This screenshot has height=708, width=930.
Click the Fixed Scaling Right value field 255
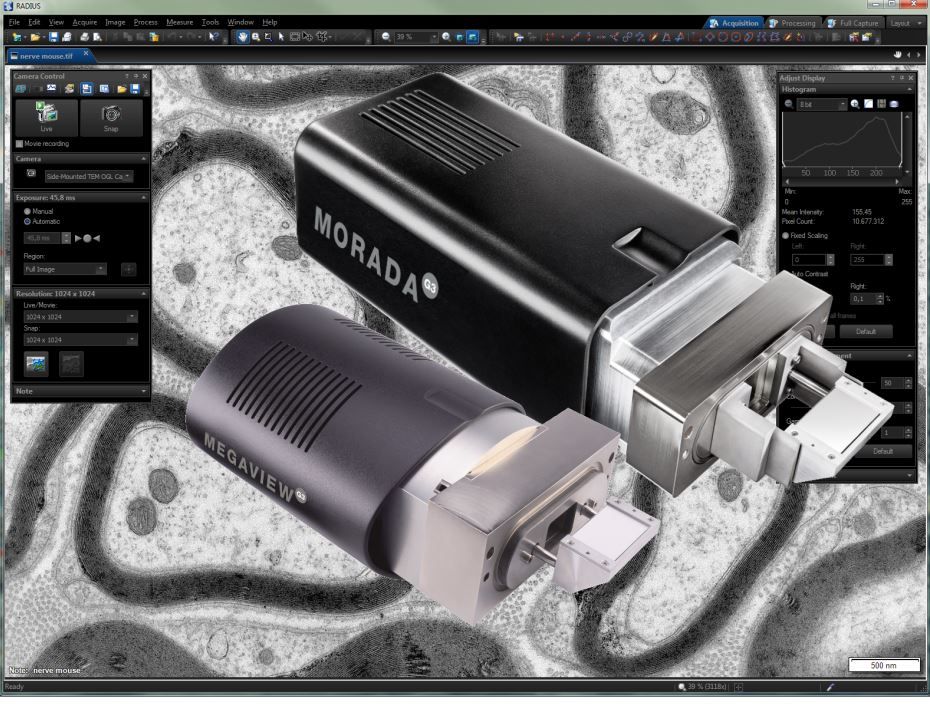click(x=868, y=260)
